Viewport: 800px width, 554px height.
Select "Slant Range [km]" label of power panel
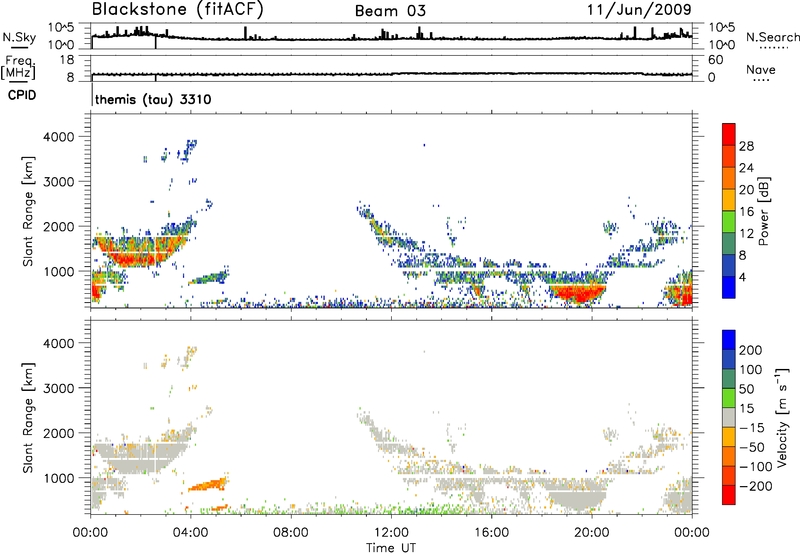click(28, 211)
